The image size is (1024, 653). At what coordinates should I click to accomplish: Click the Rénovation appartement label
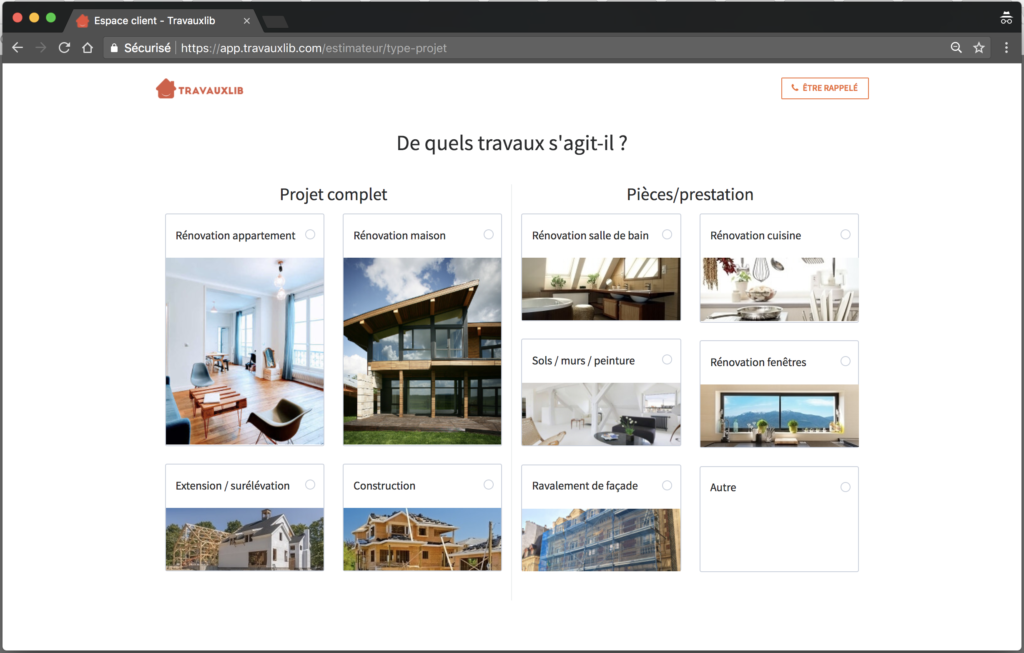235,236
